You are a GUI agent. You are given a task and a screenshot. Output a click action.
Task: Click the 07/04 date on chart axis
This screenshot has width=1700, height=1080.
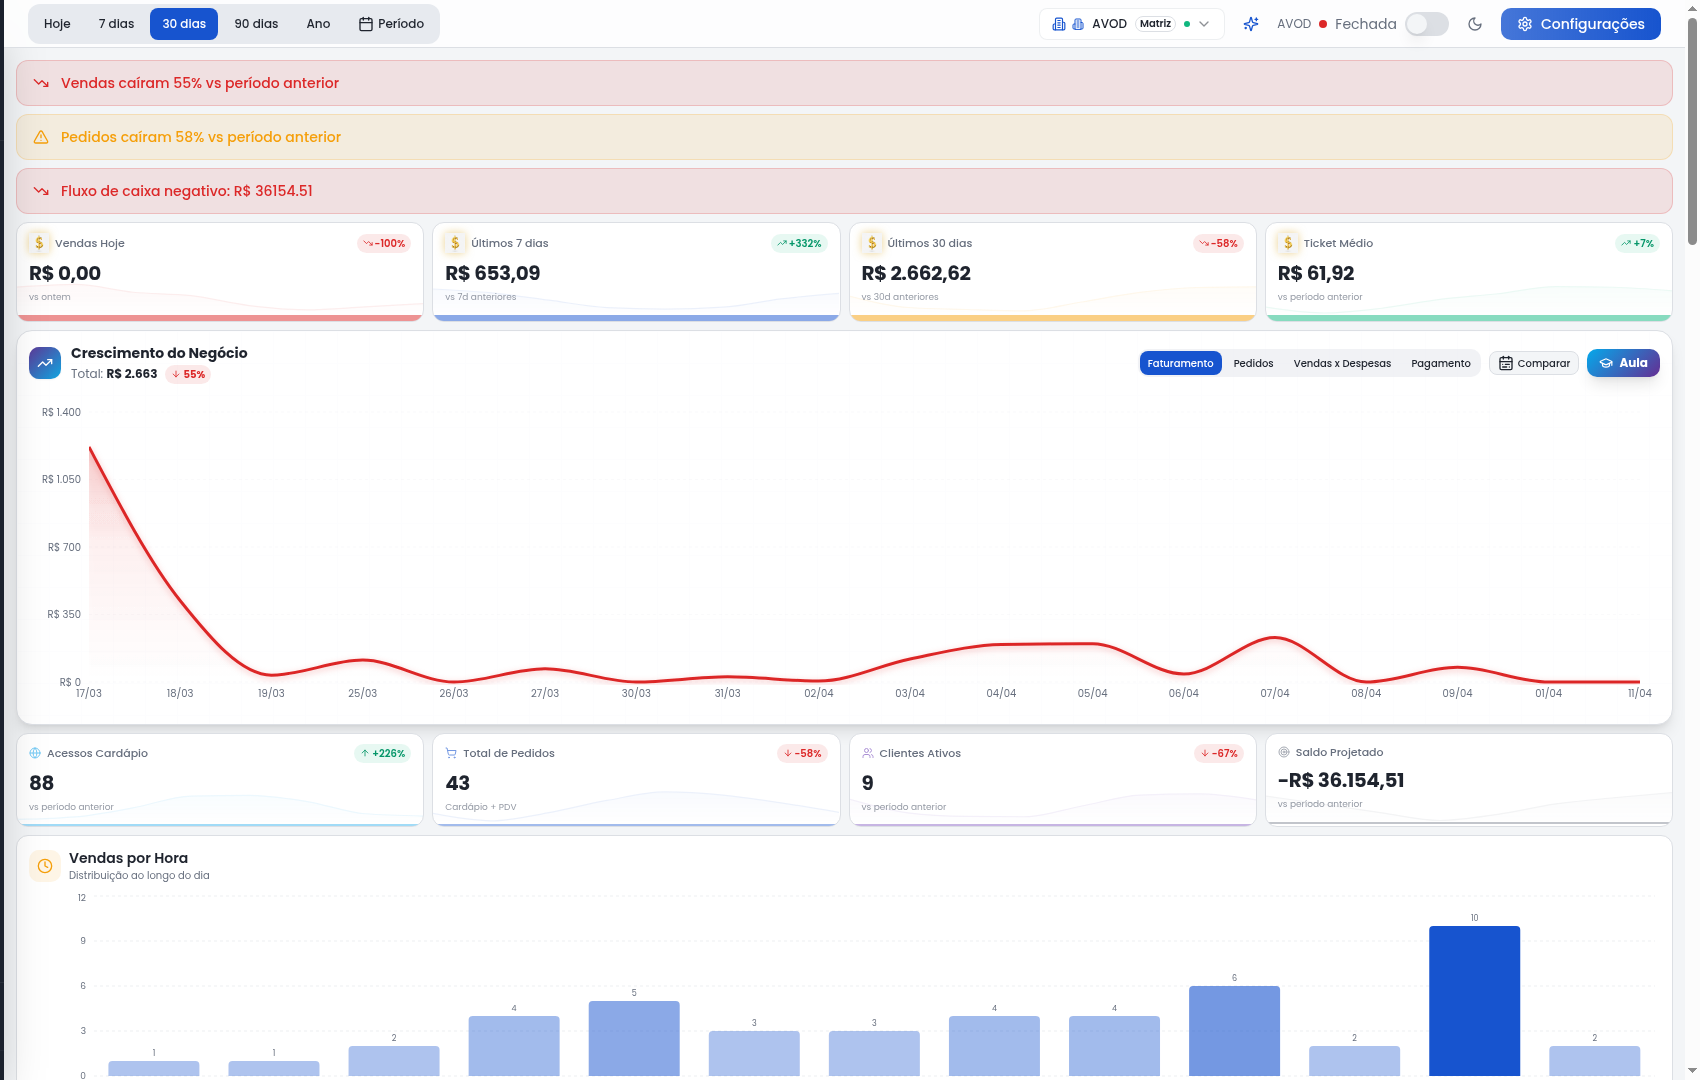click(1275, 693)
